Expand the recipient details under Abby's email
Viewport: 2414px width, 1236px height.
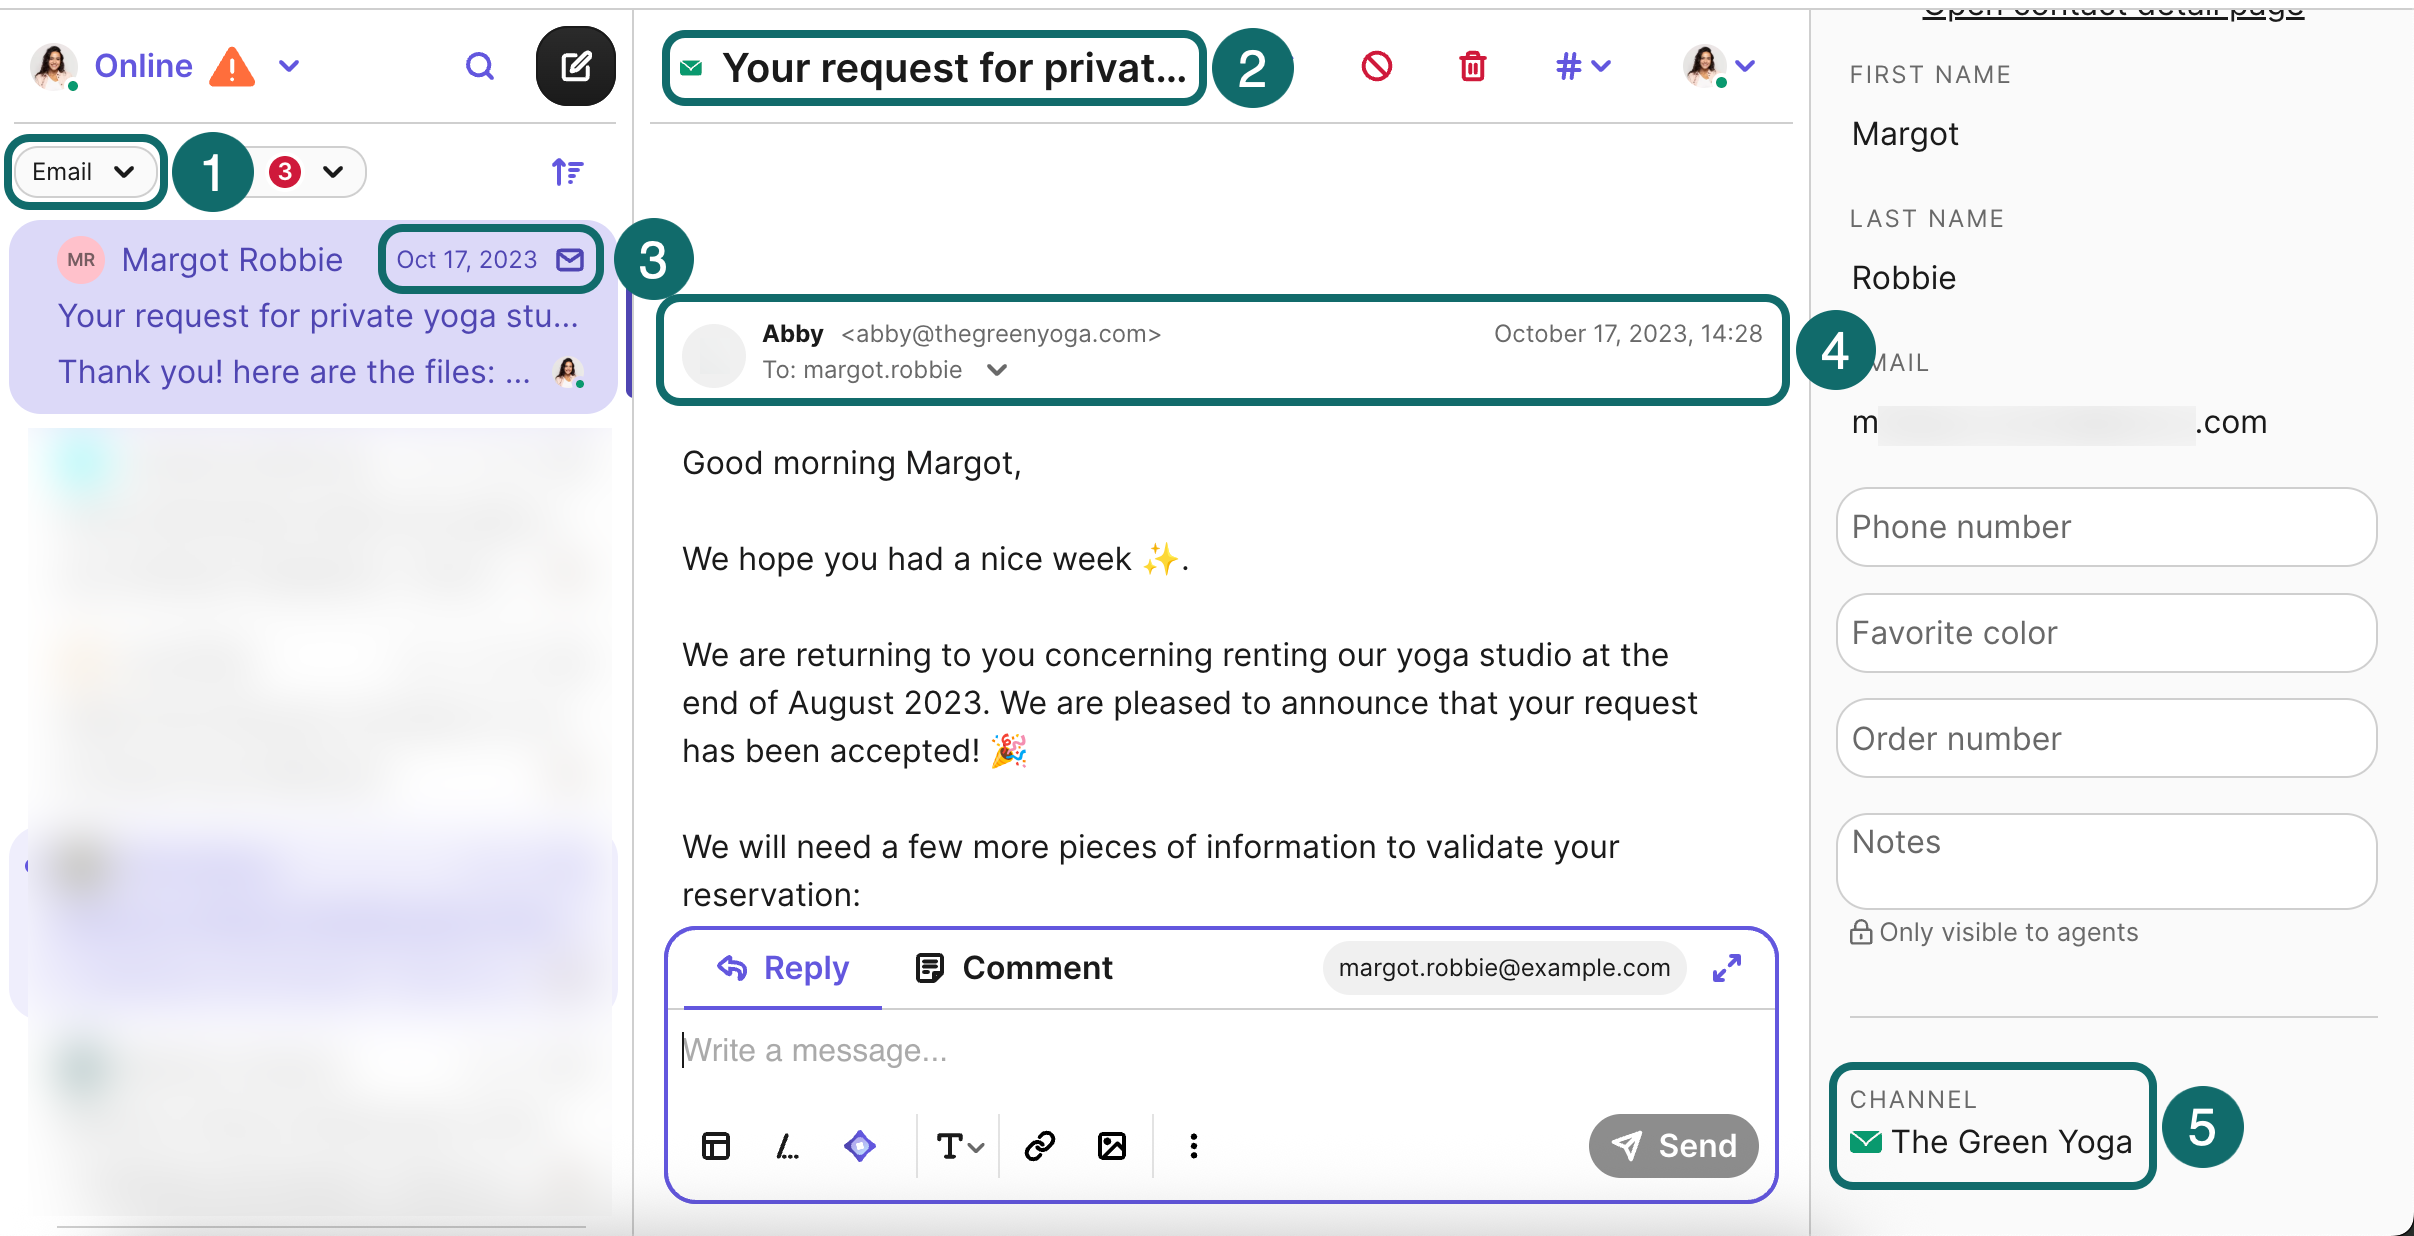tap(996, 369)
